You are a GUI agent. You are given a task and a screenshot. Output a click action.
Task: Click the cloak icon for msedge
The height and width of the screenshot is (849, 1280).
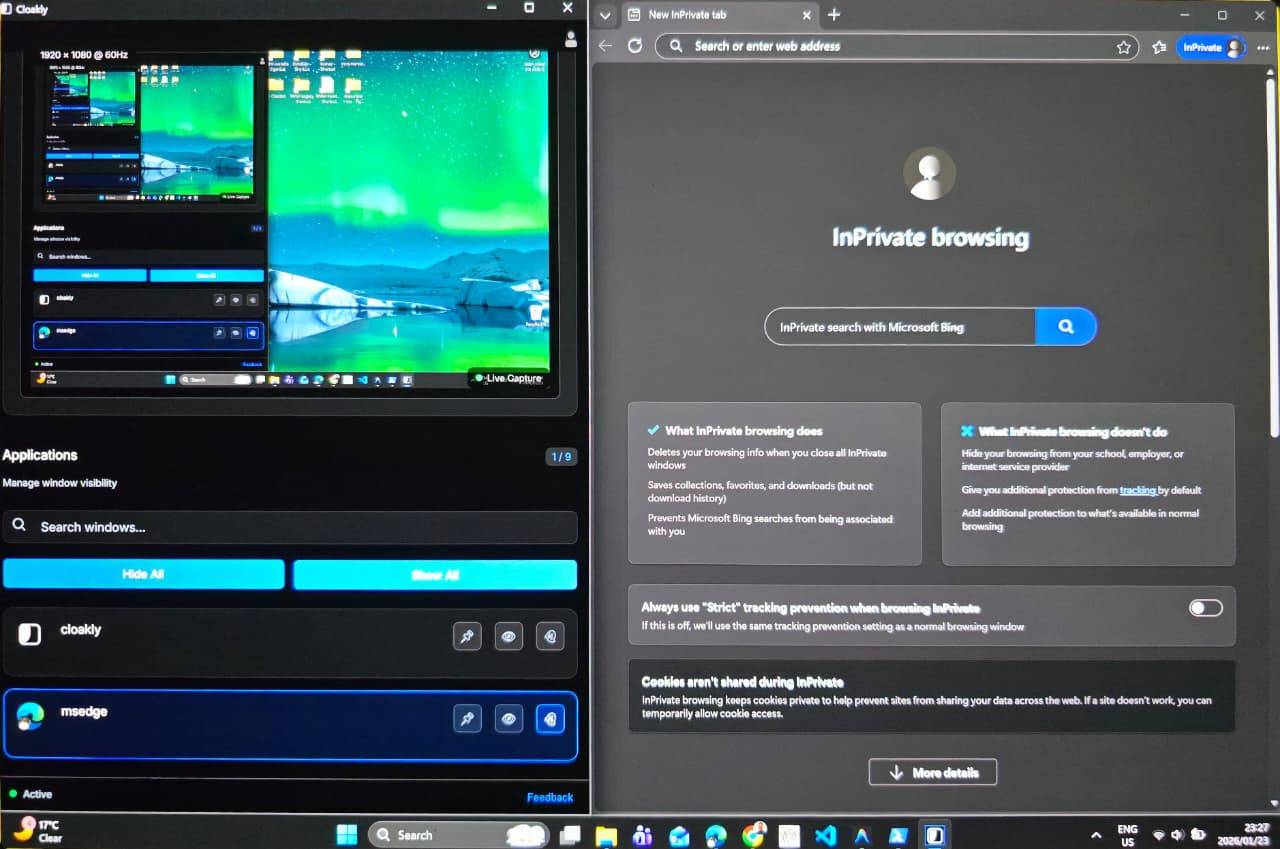[550, 719]
